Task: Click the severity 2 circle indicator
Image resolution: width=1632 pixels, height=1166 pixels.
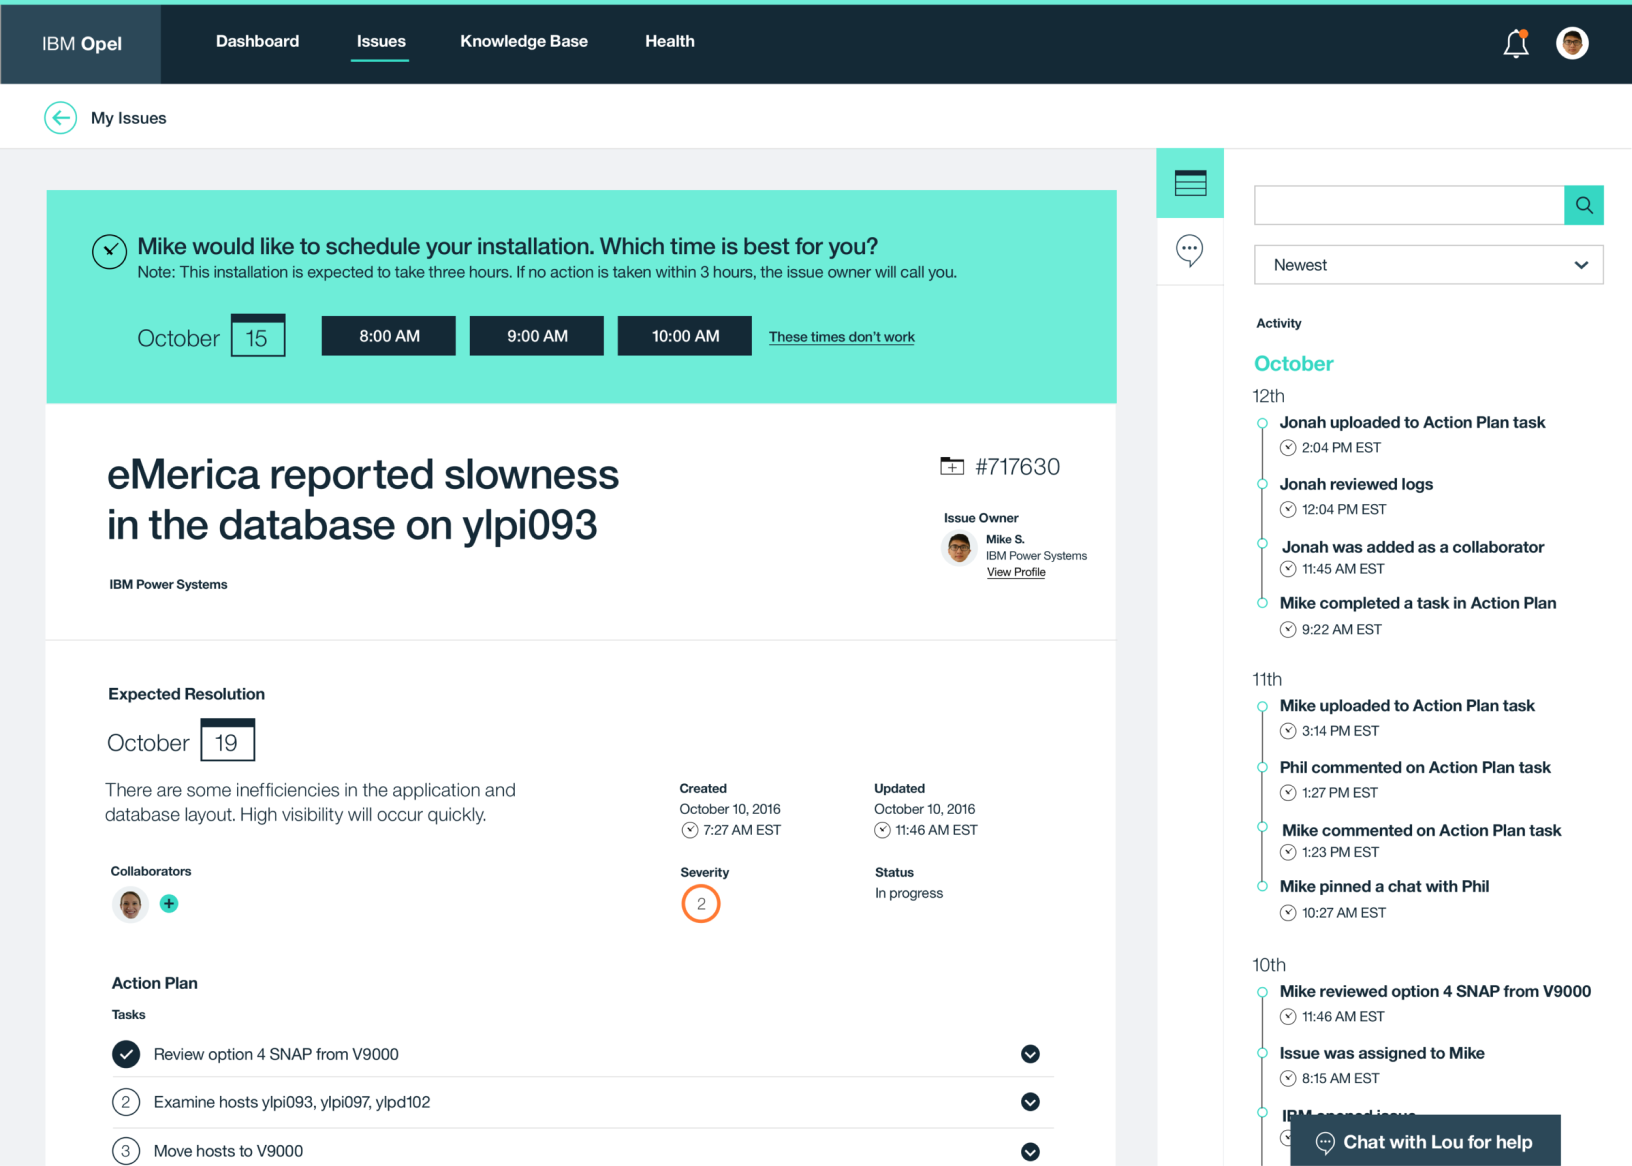Action: coord(701,904)
